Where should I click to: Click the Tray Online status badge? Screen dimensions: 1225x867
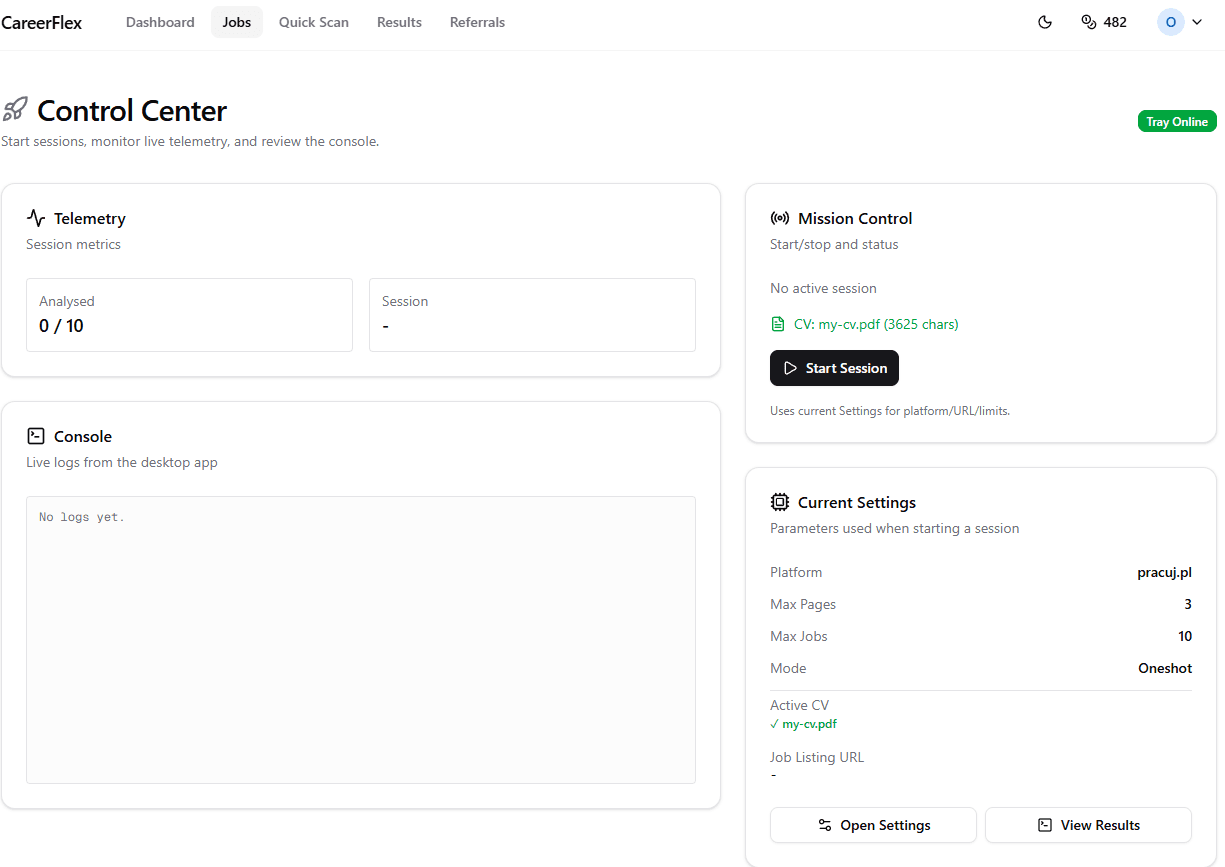coord(1177,120)
